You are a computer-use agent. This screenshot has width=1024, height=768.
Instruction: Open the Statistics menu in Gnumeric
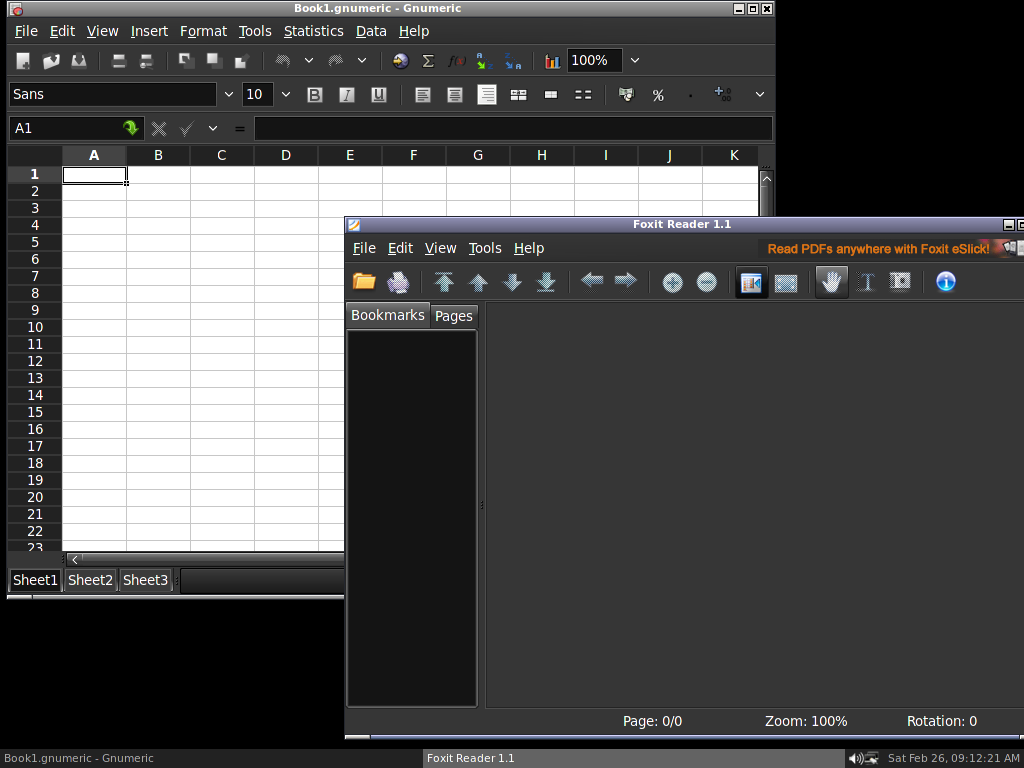click(313, 31)
